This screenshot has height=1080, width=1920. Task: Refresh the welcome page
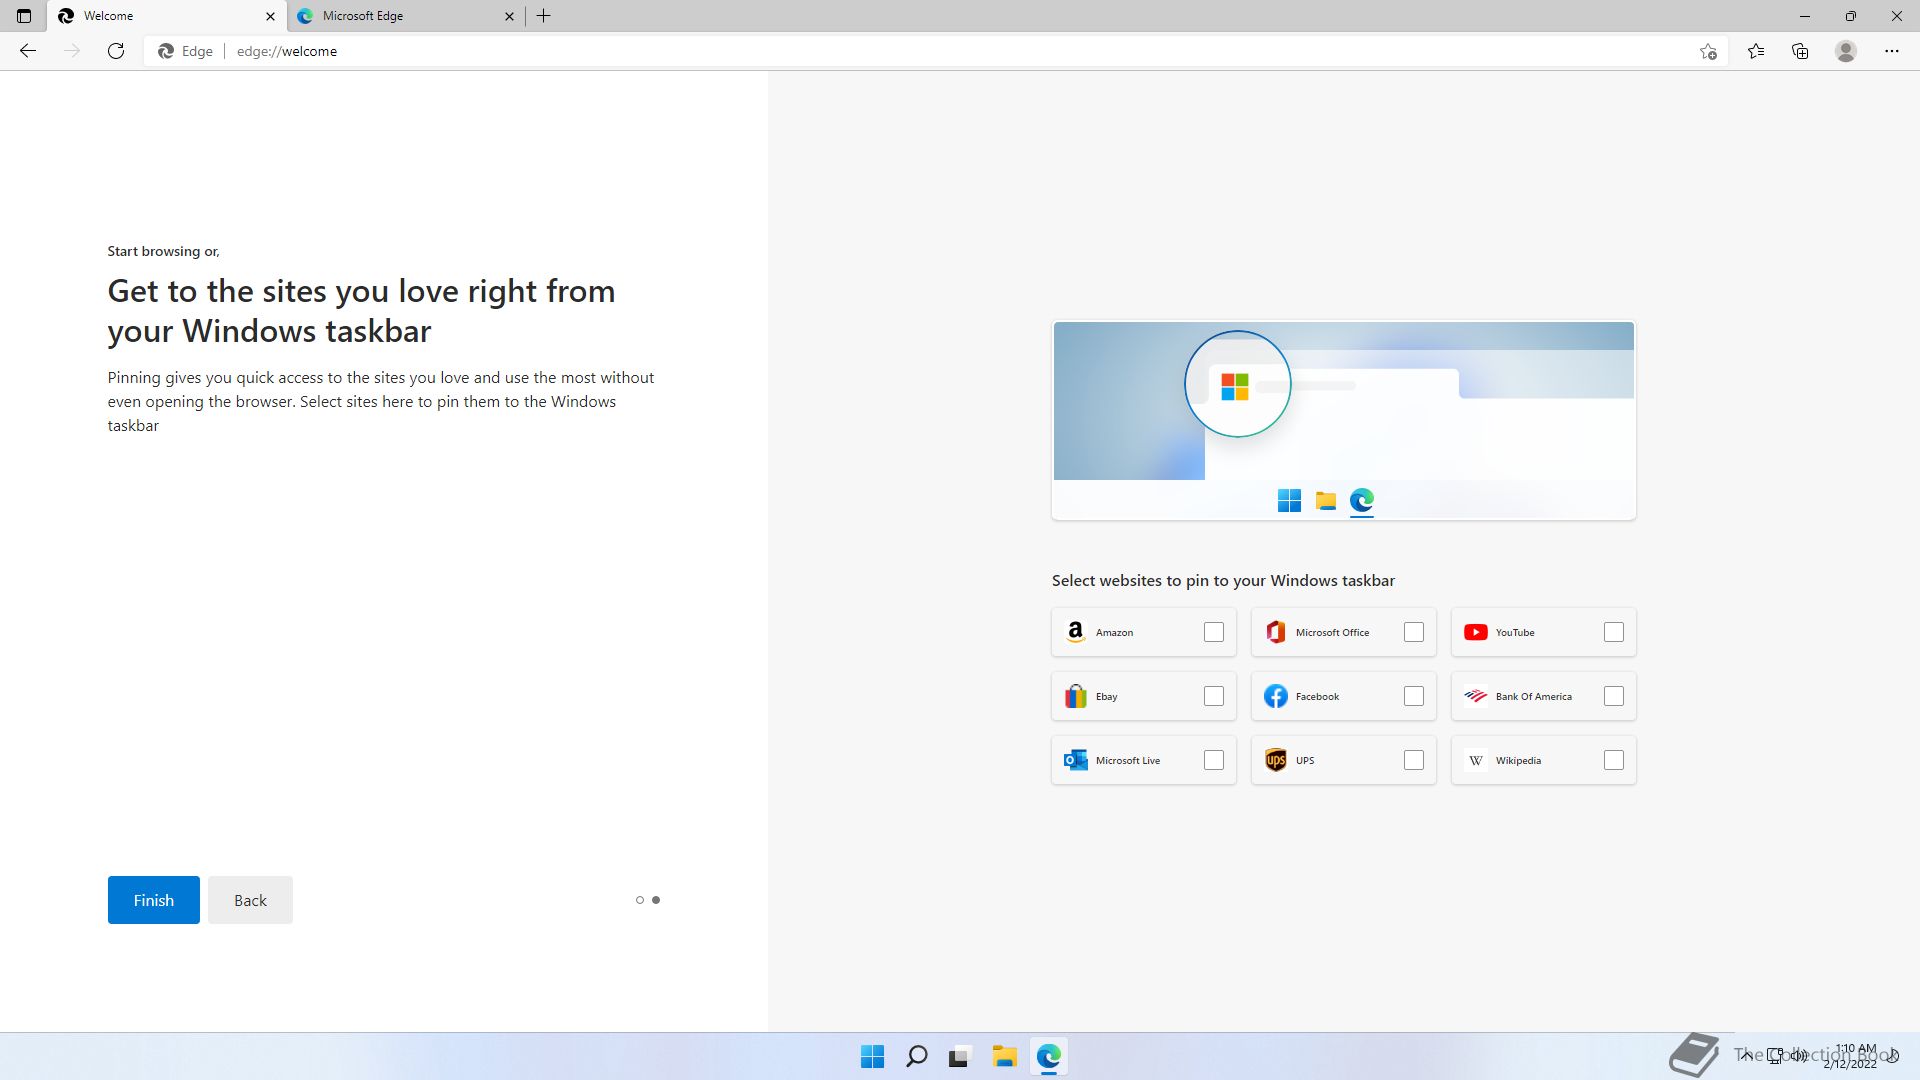[116, 51]
